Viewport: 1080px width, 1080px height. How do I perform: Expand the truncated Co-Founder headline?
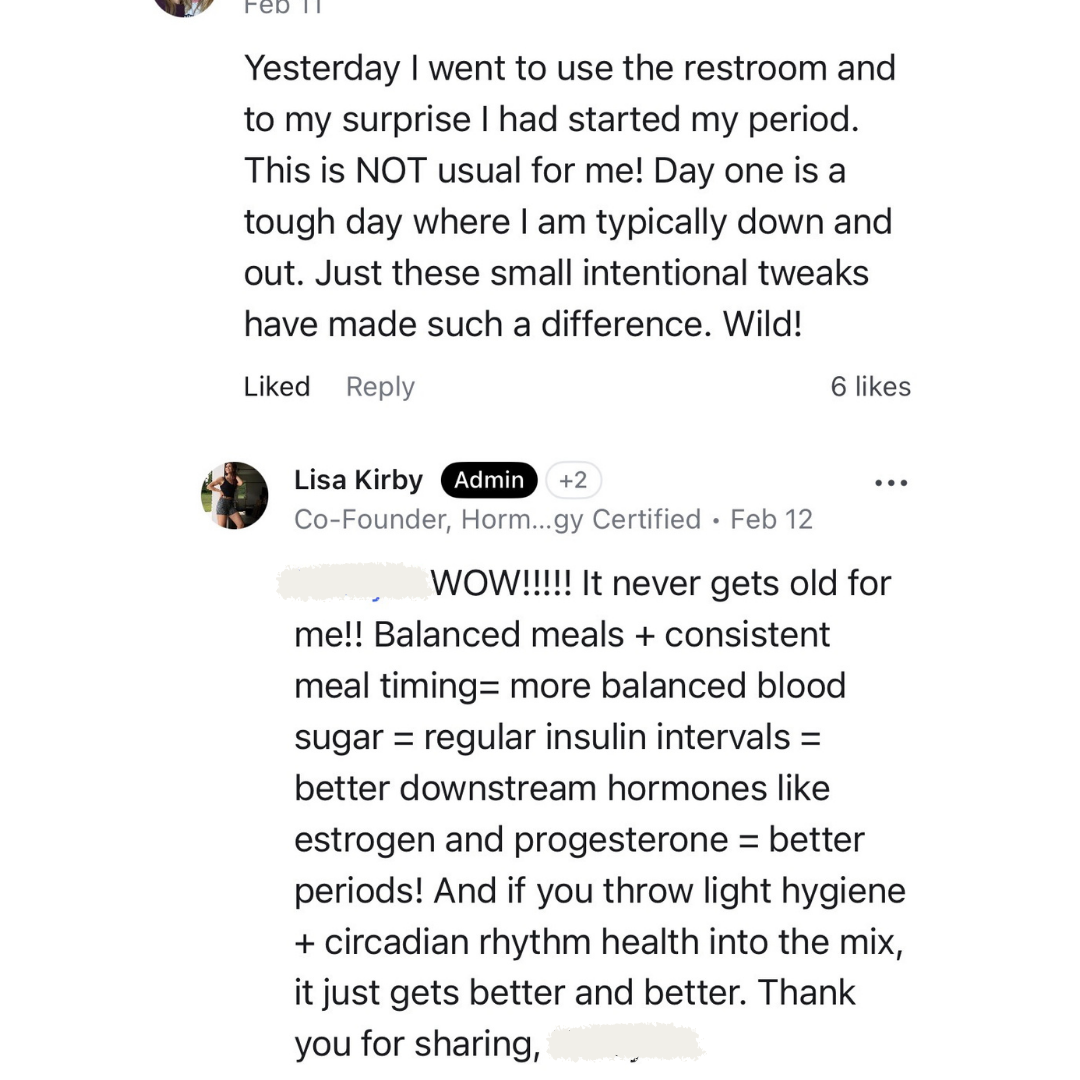pyautogui.click(x=497, y=520)
